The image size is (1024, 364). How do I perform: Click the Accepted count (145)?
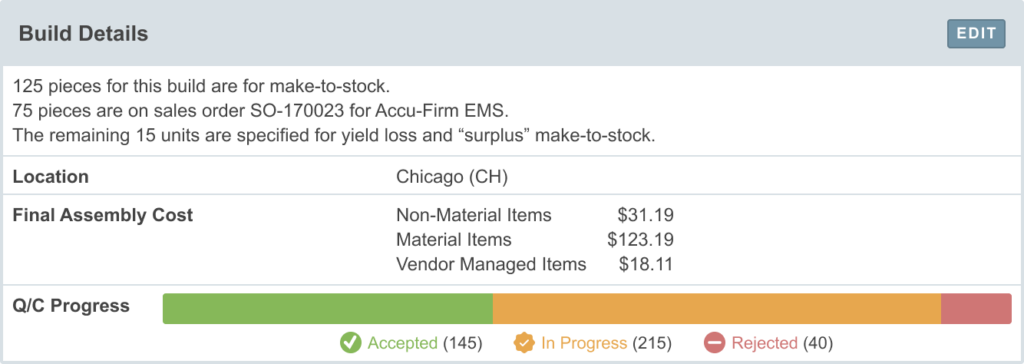point(462,343)
